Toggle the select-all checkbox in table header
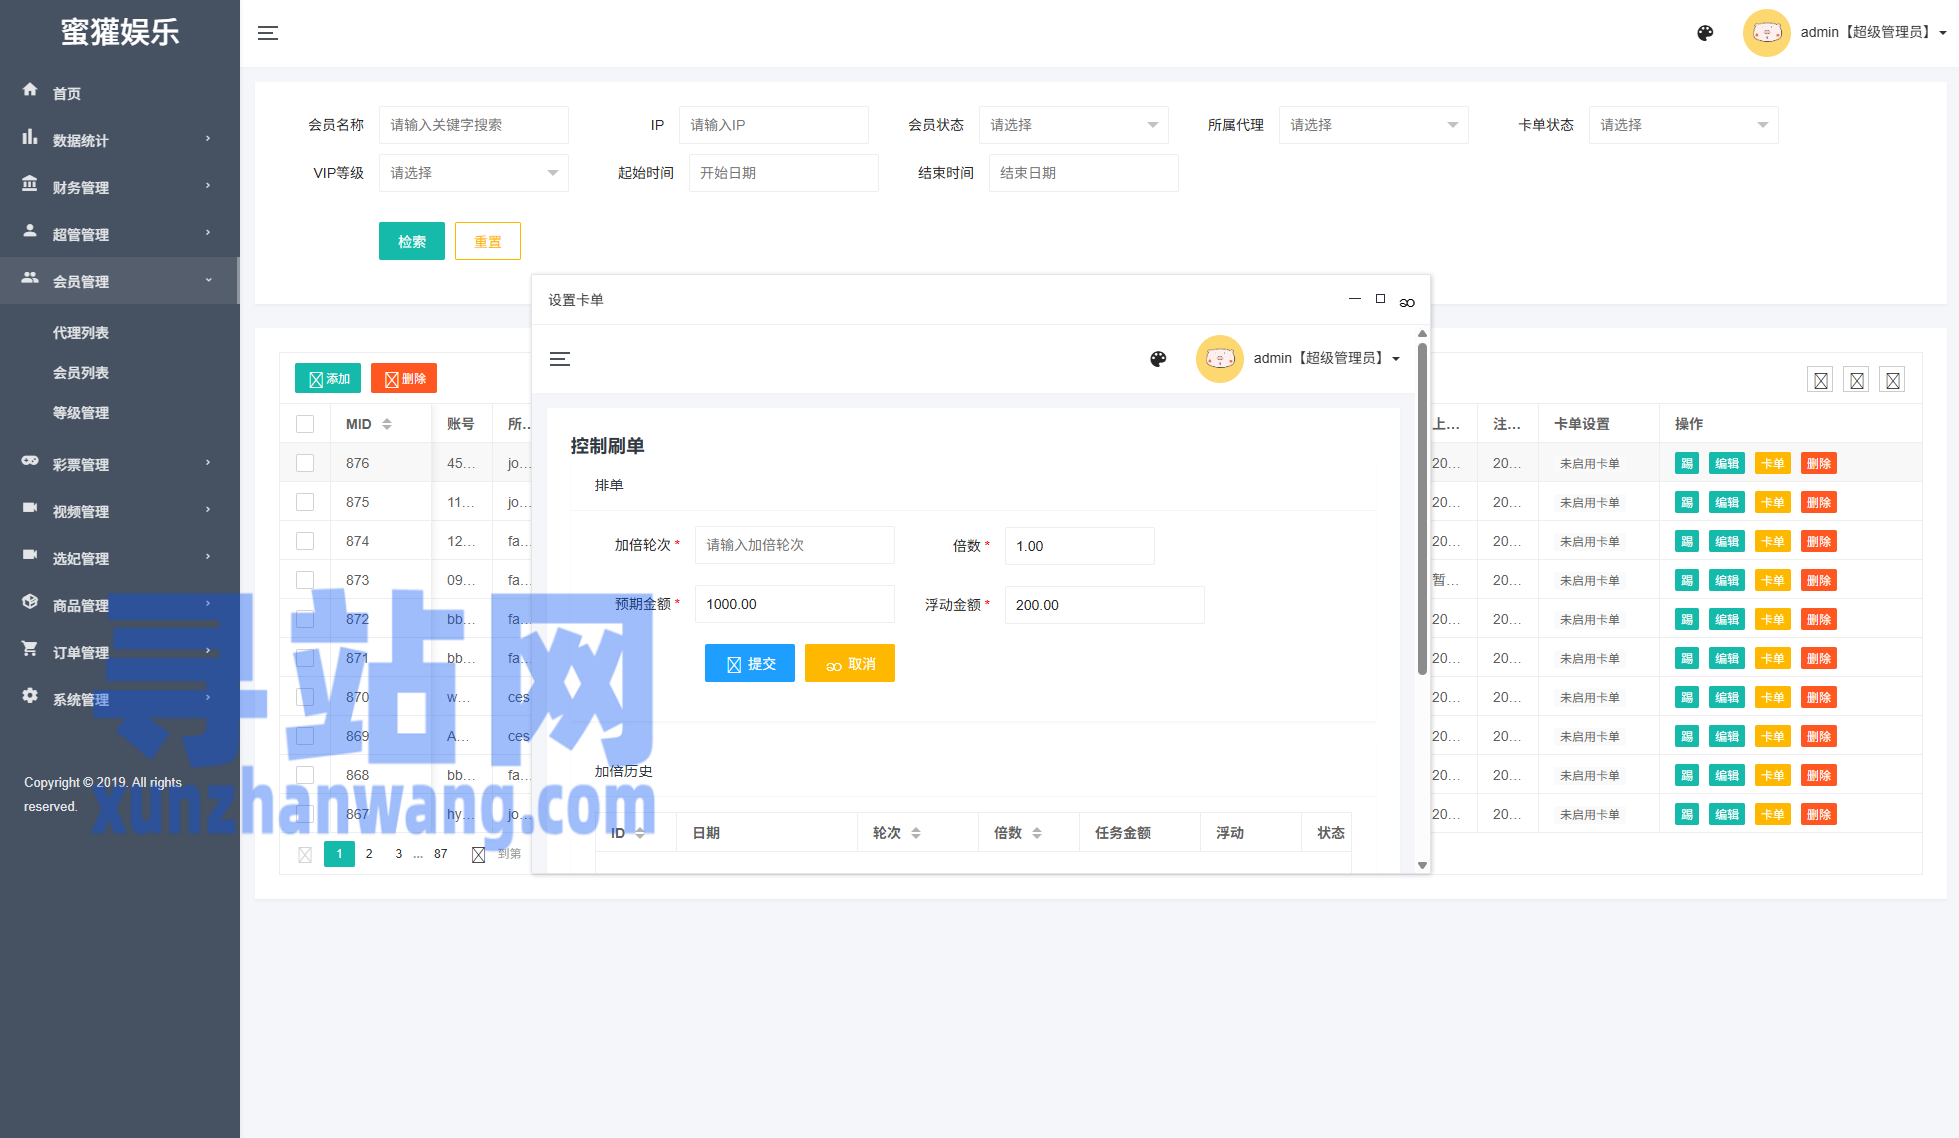Viewport: 1959px width, 1138px height. click(x=305, y=424)
